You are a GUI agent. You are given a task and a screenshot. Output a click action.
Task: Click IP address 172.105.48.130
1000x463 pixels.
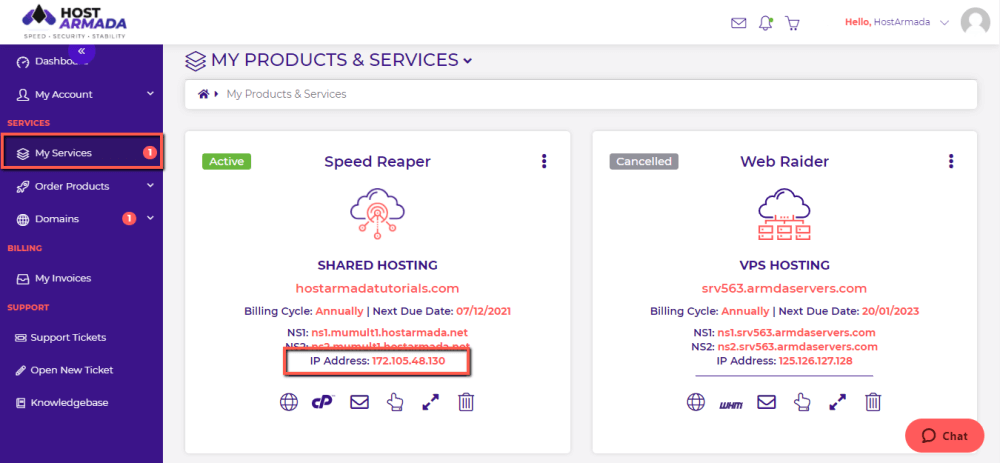pos(408,361)
